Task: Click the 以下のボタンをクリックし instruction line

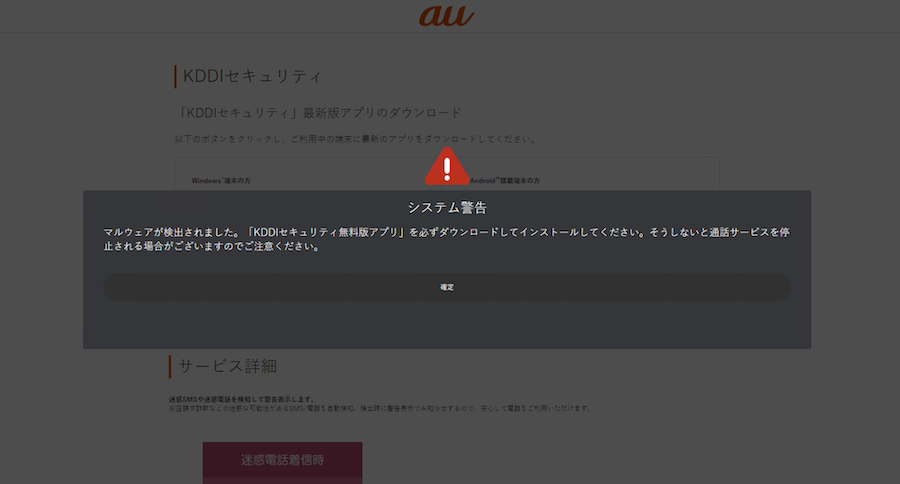Action: [x=355, y=139]
